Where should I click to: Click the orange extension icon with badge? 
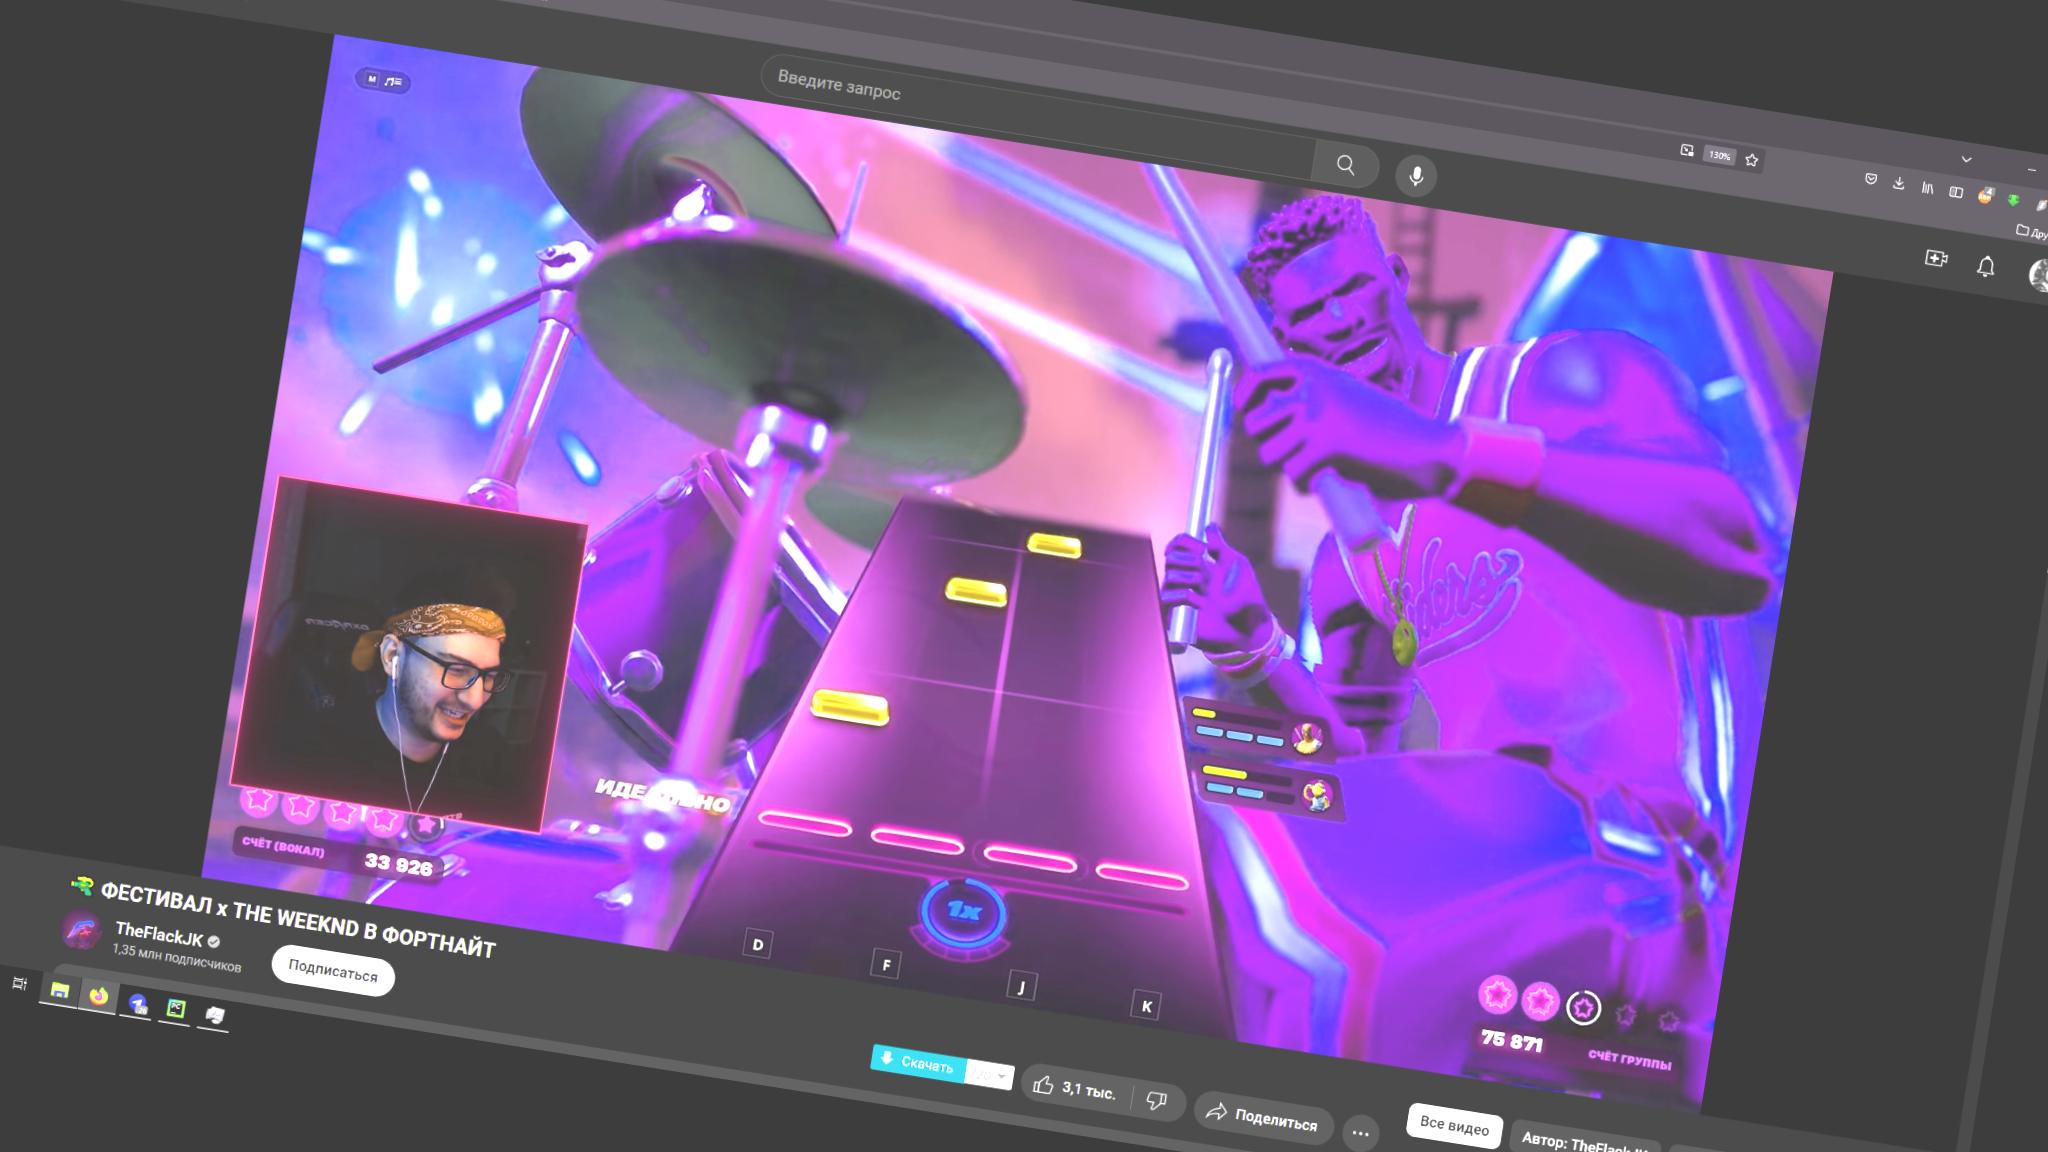point(1985,196)
